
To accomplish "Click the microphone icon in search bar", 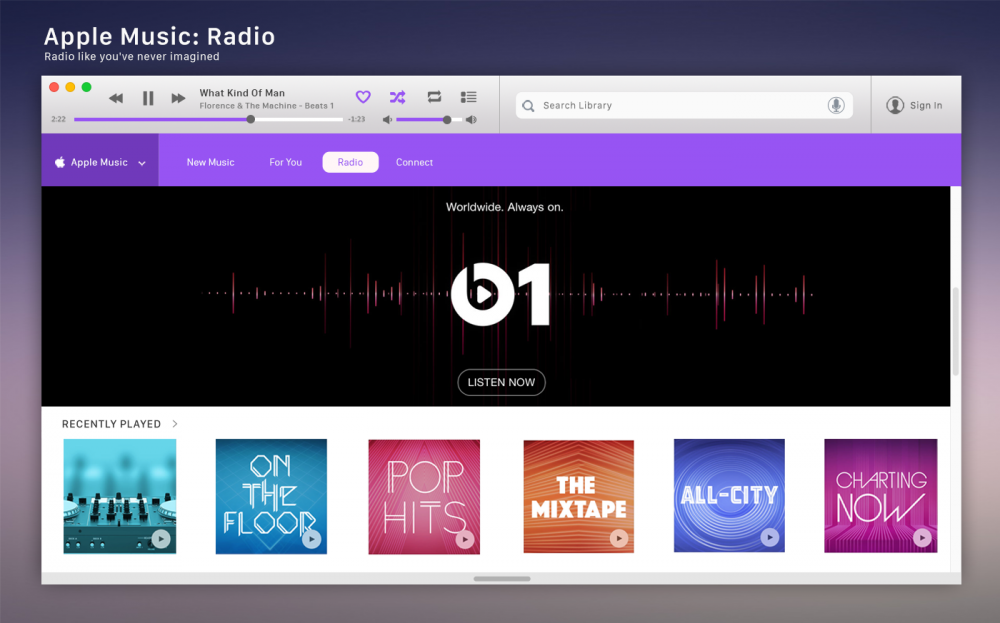I will click(835, 105).
